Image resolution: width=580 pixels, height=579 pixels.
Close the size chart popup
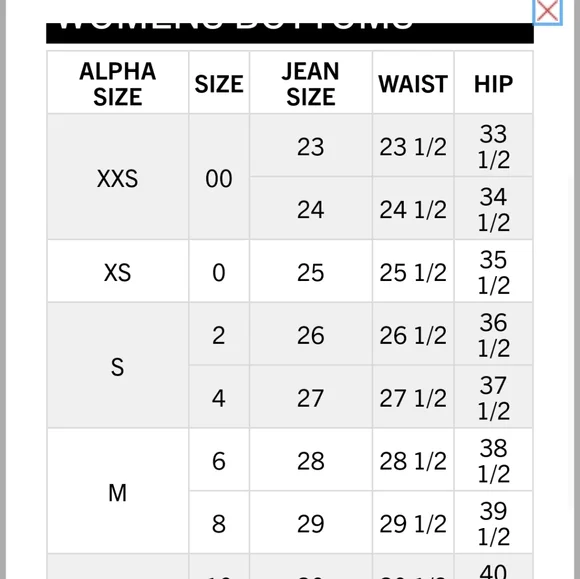547,11
